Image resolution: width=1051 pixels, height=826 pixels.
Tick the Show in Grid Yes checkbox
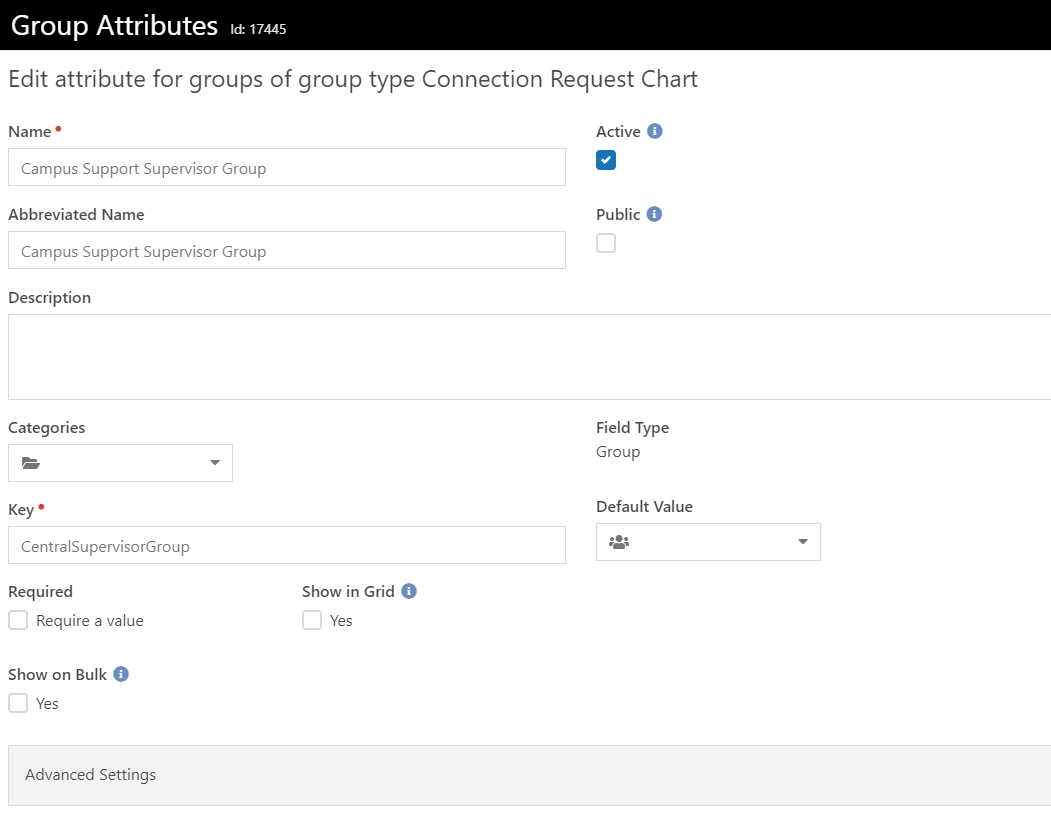312,620
